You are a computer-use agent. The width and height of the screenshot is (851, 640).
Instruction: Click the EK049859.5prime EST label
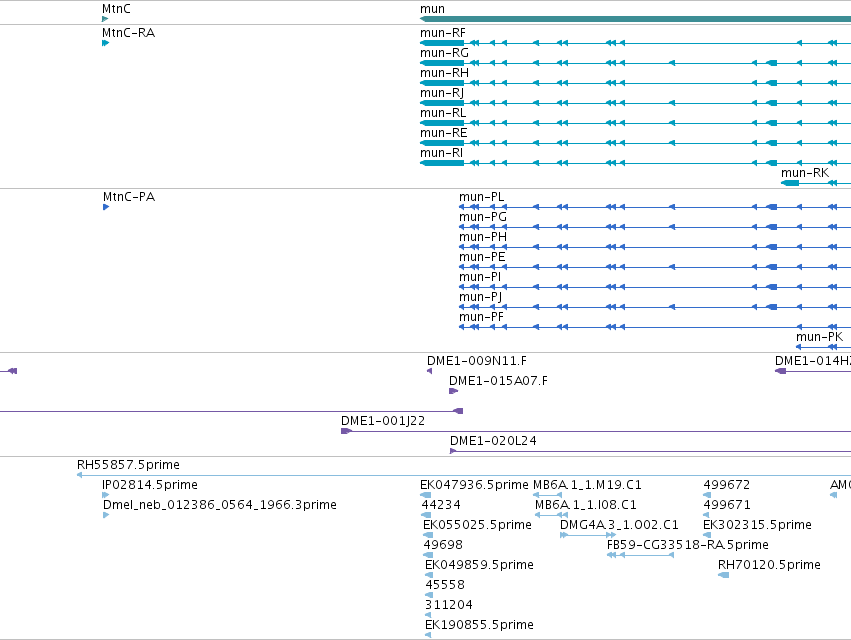click(x=479, y=565)
